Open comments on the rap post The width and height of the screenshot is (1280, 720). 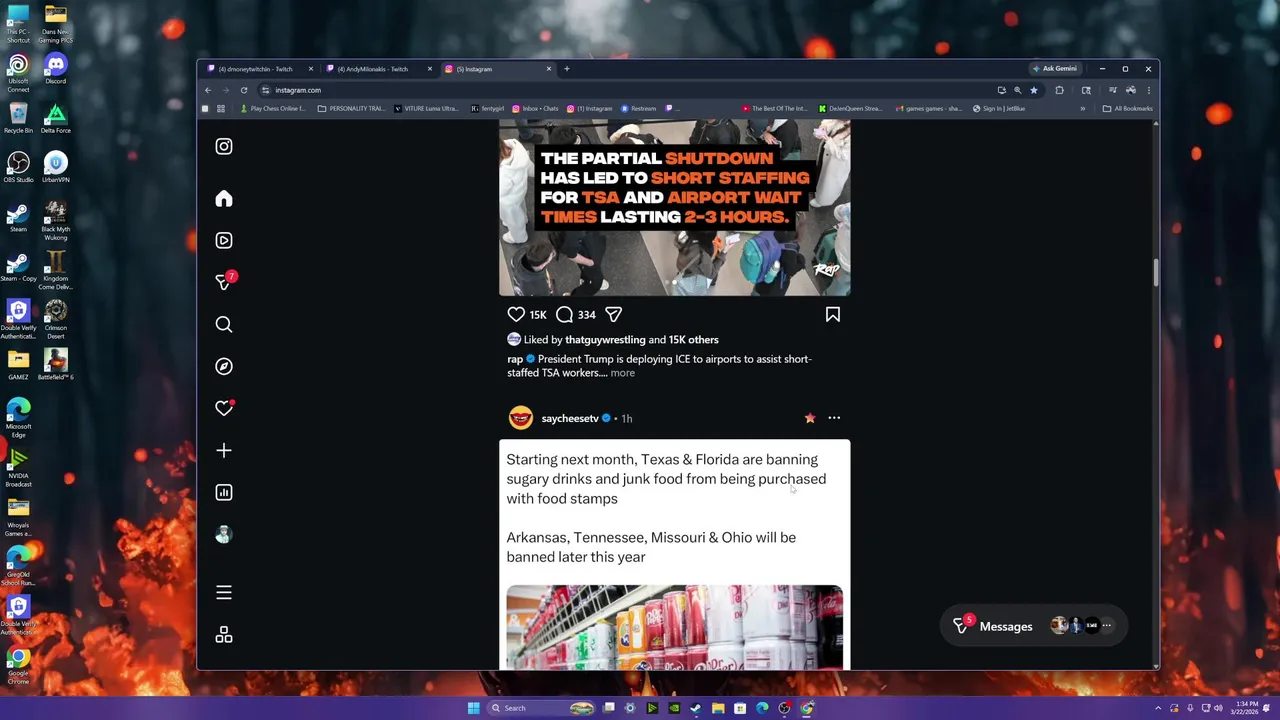click(x=564, y=315)
